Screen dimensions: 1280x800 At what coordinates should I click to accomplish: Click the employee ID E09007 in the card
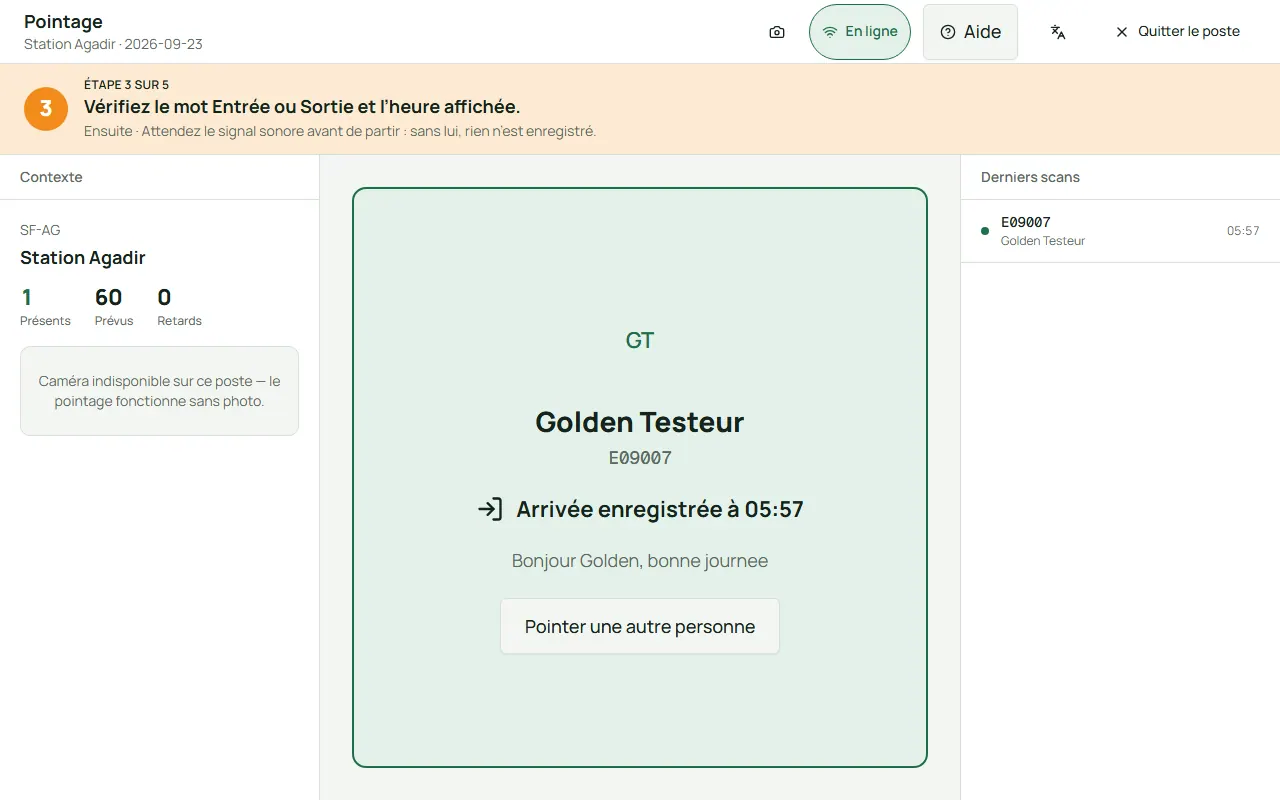click(x=640, y=458)
